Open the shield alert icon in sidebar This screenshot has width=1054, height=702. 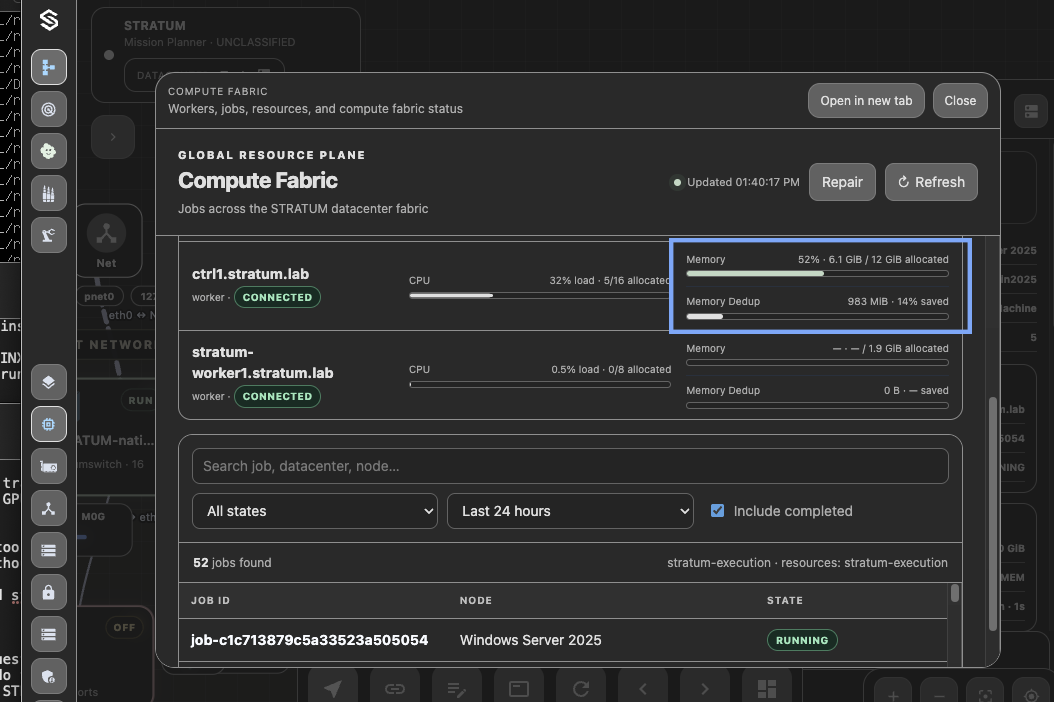click(x=48, y=676)
